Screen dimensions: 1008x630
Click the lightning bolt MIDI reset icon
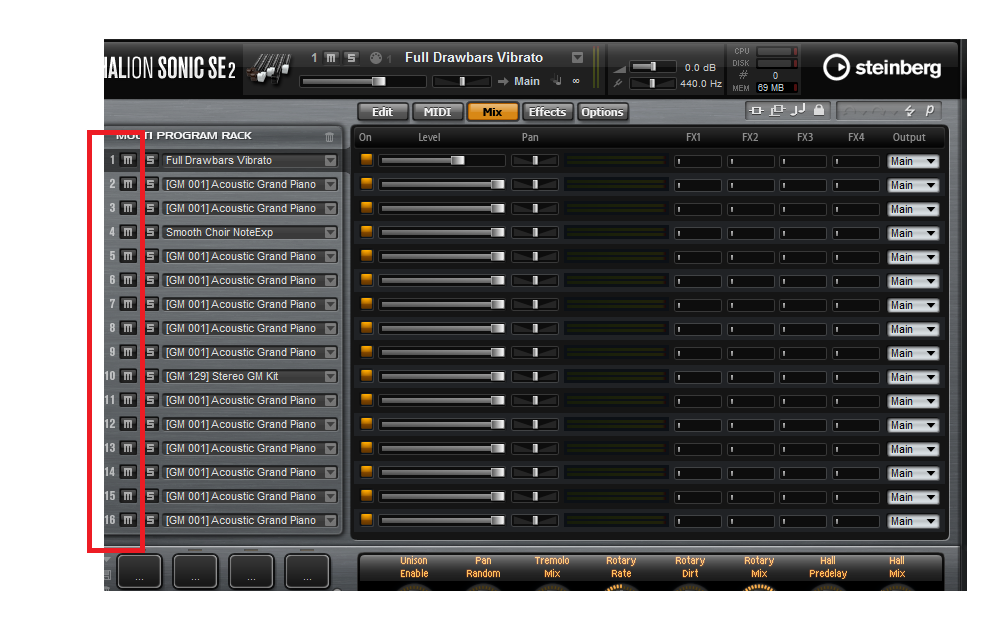pyautogui.click(x=910, y=111)
